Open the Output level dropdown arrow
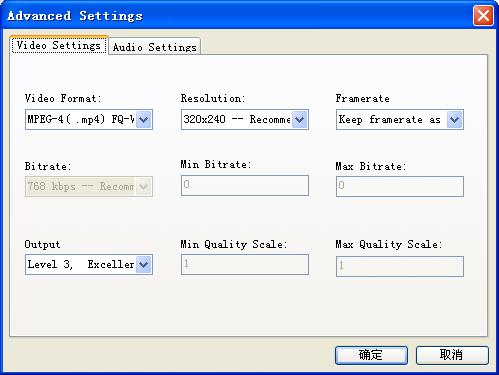 click(144, 265)
